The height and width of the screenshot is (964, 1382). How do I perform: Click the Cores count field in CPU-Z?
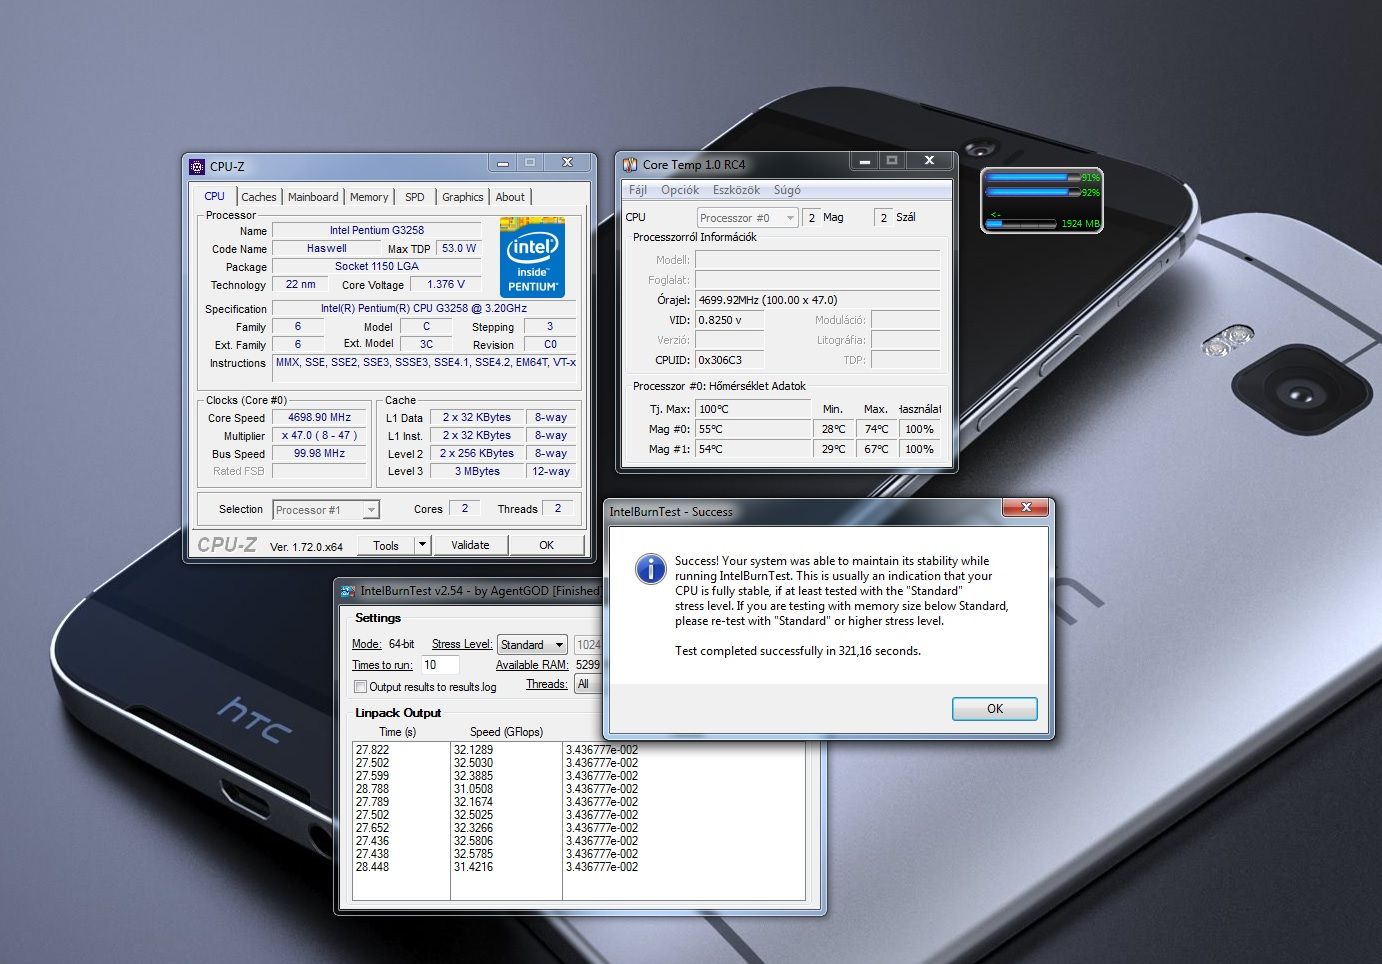[x=465, y=508]
